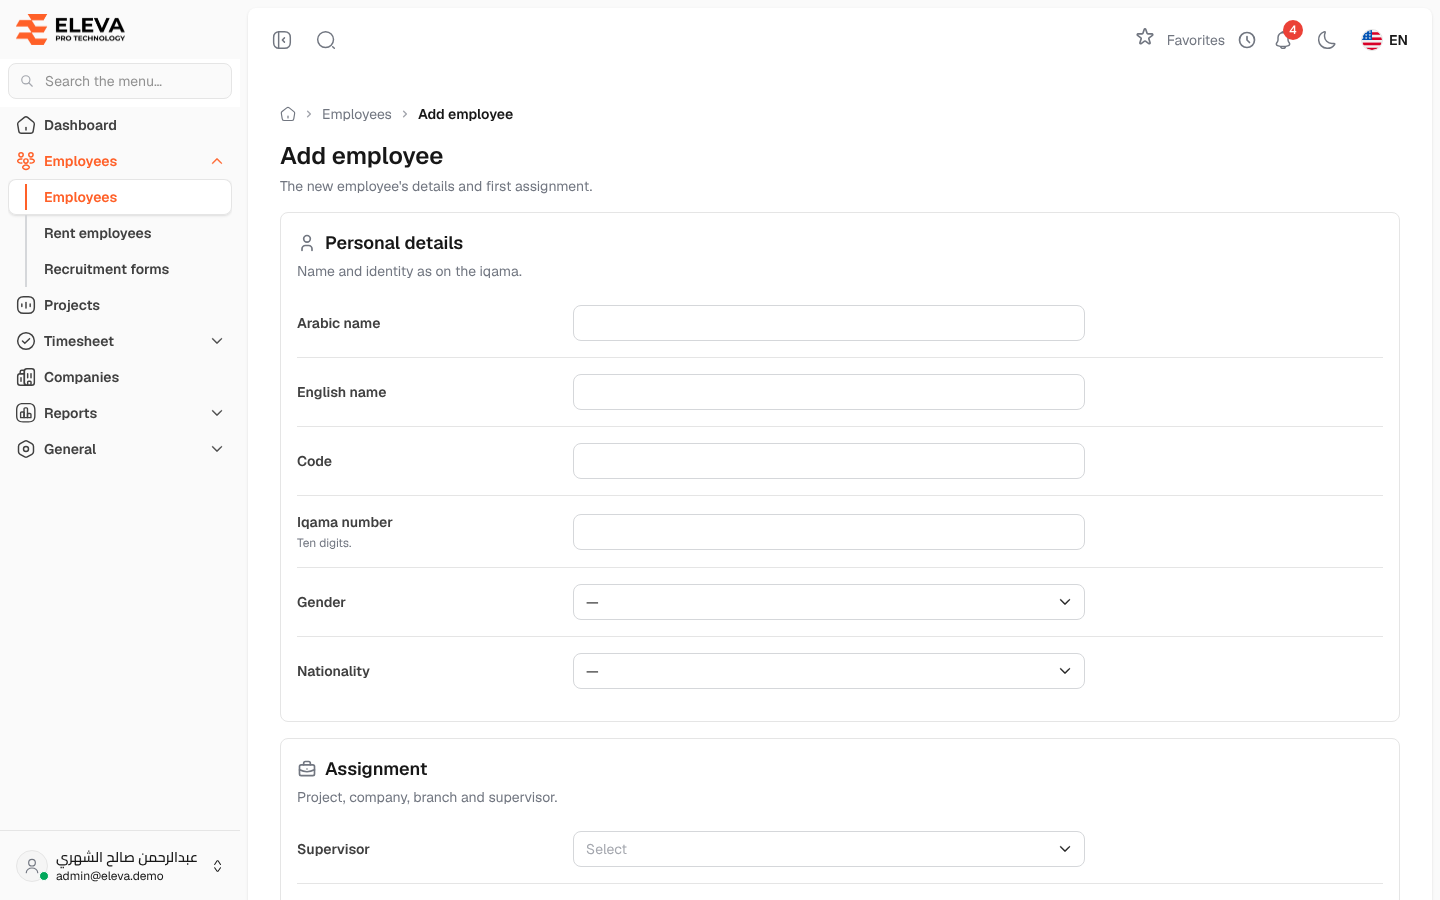Expand the General menu
The height and width of the screenshot is (900, 1440).
click(x=120, y=449)
